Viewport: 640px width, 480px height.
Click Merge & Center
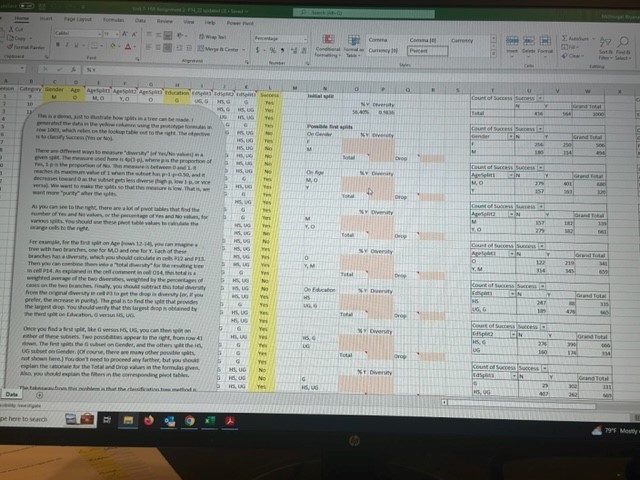[x=218, y=49]
